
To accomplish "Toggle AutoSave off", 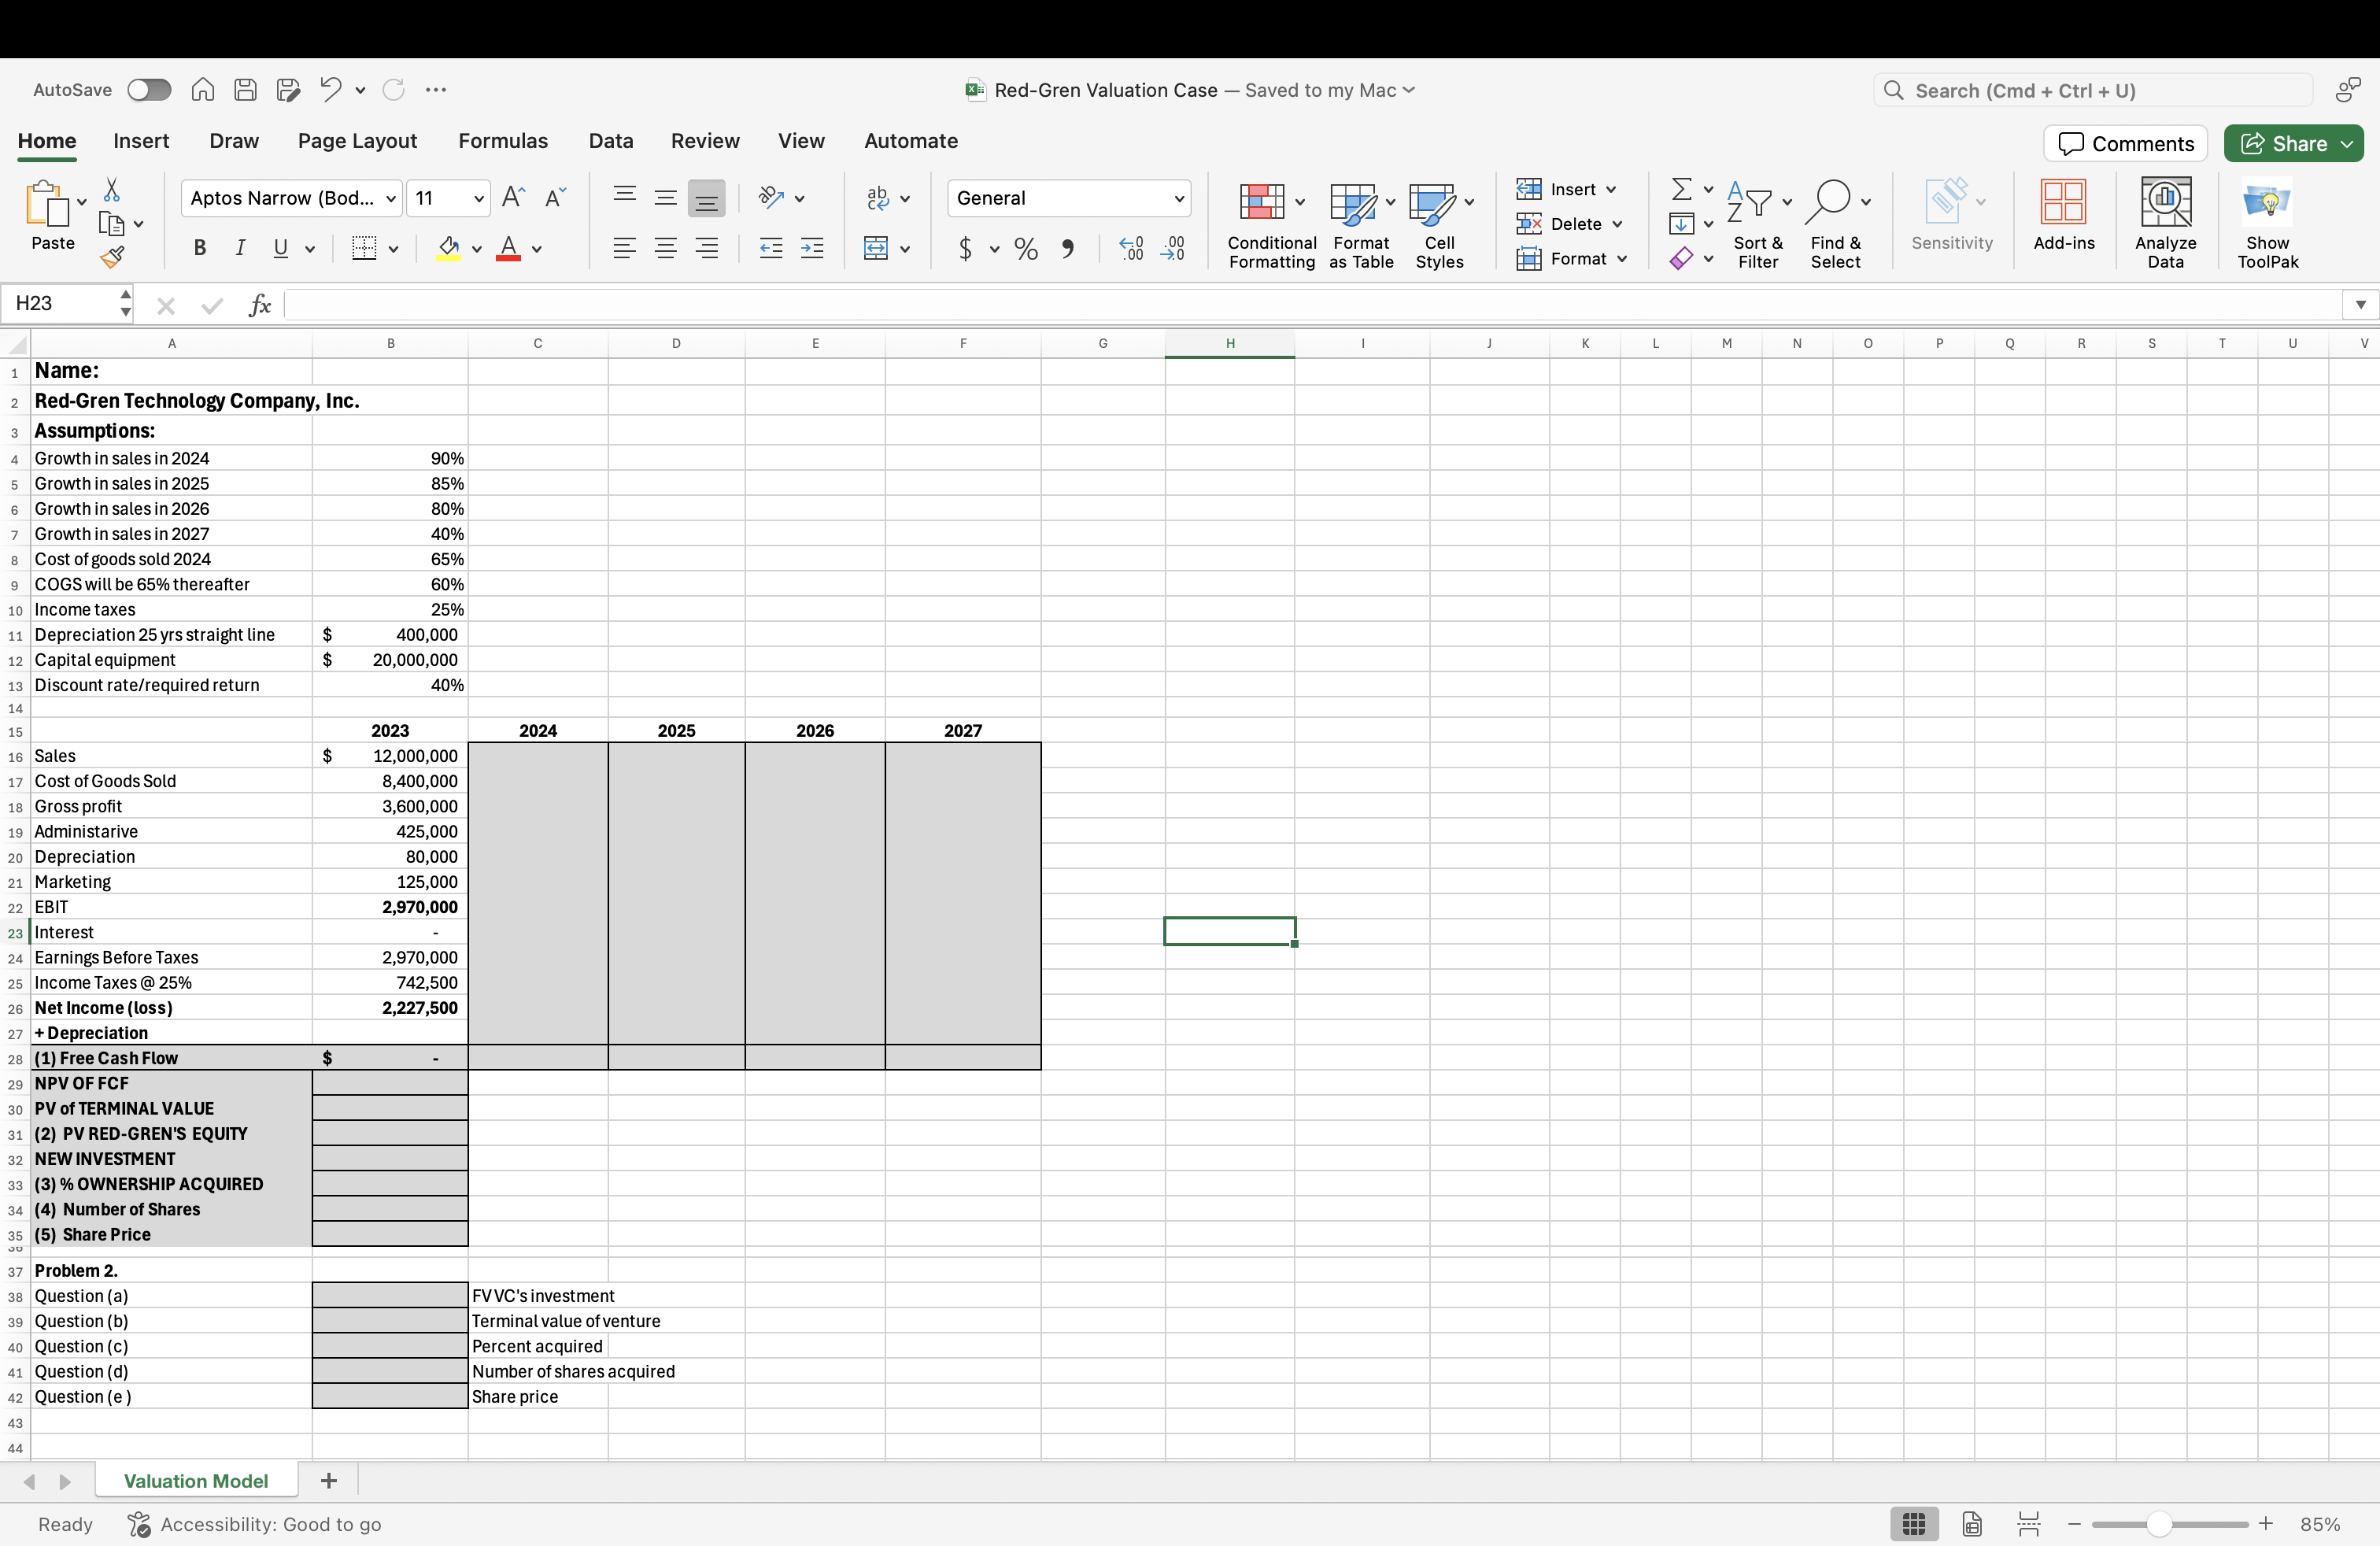I will [149, 89].
